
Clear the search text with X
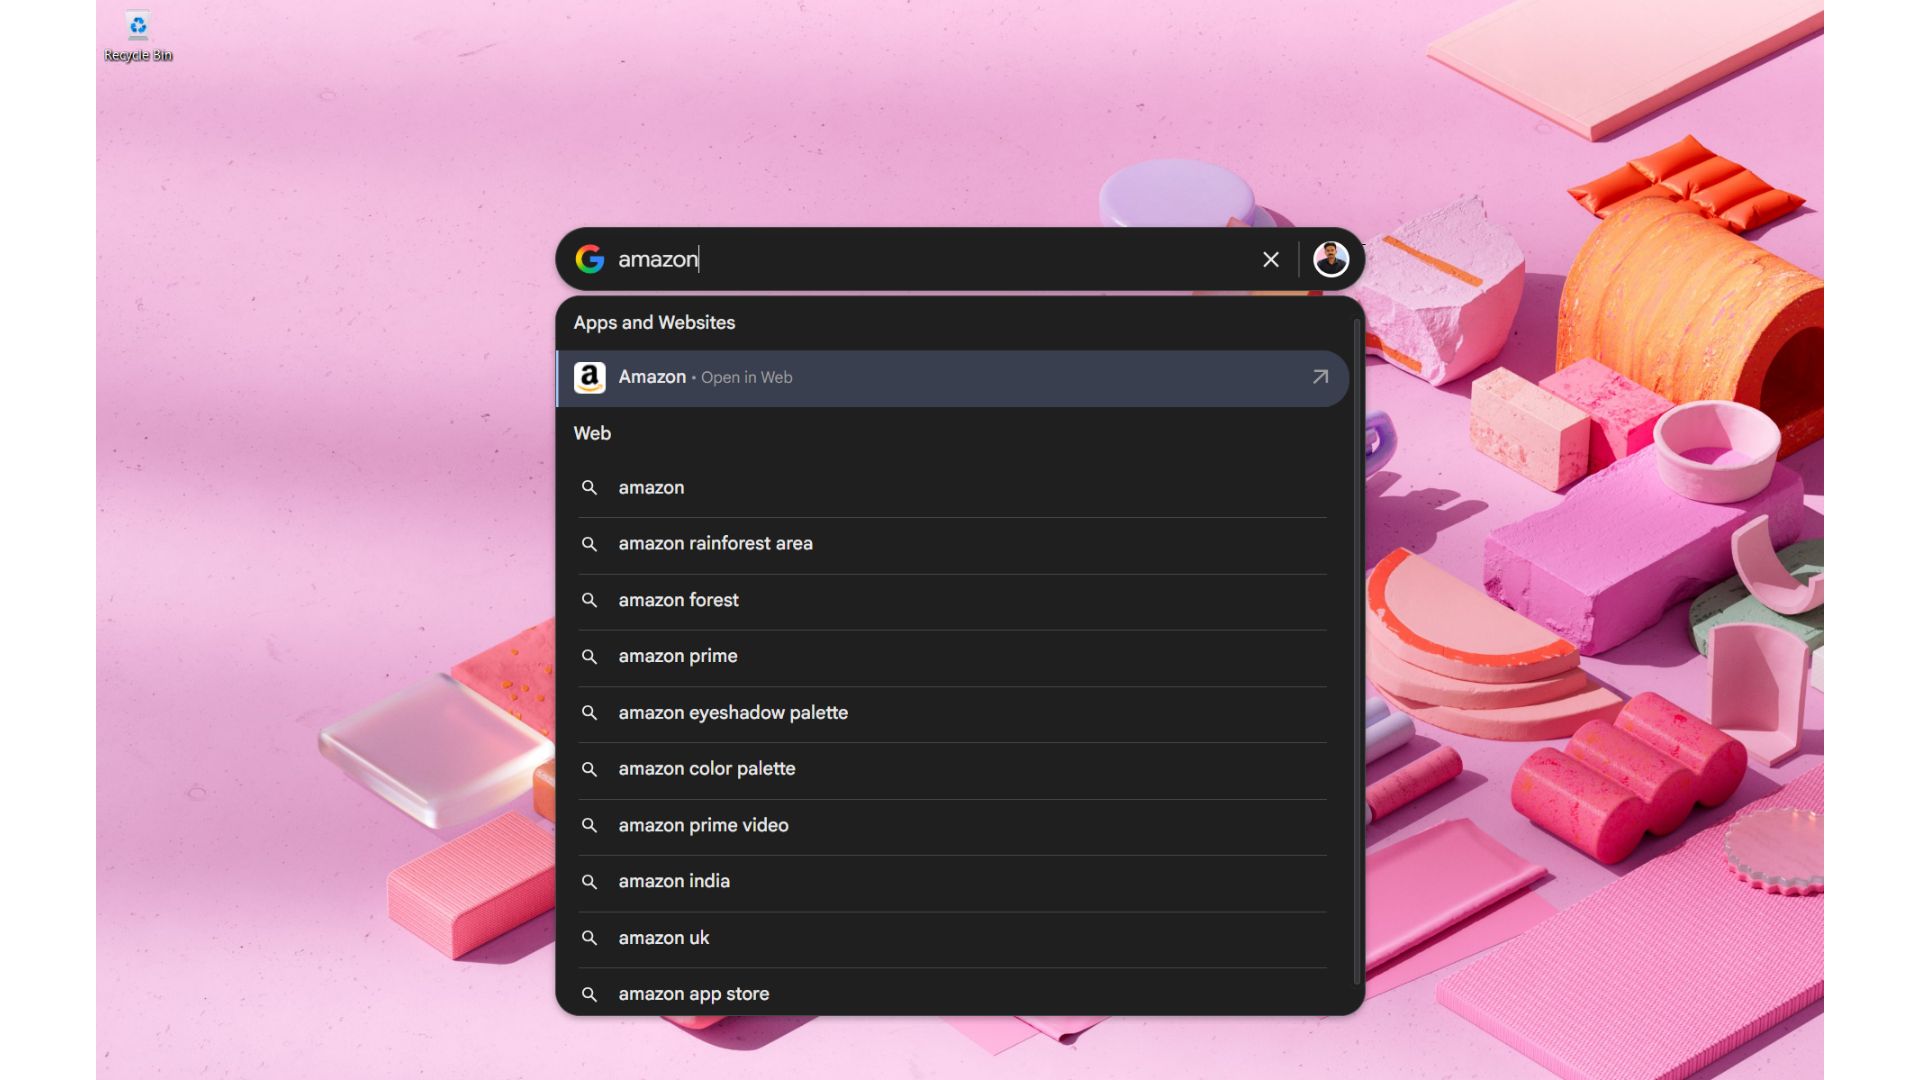click(x=1271, y=260)
